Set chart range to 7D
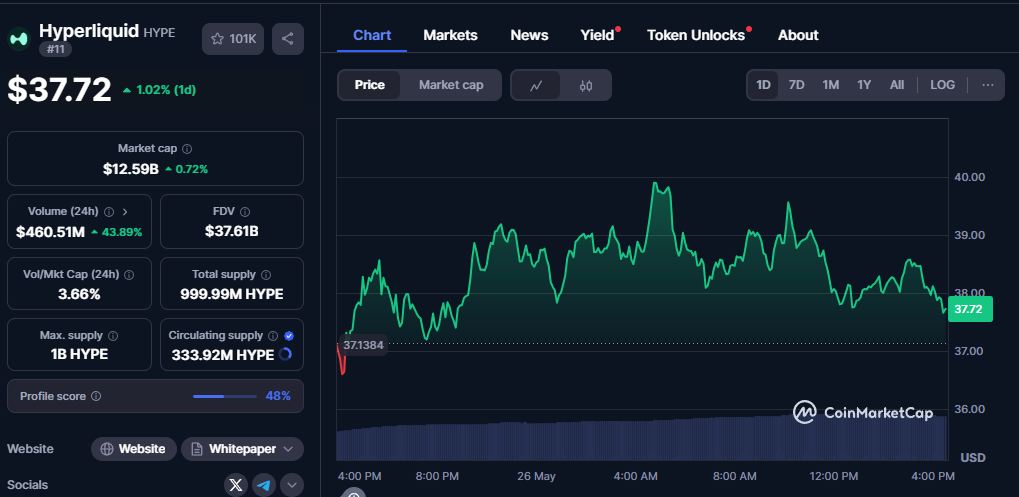The image size is (1019, 497). [796, 85]
